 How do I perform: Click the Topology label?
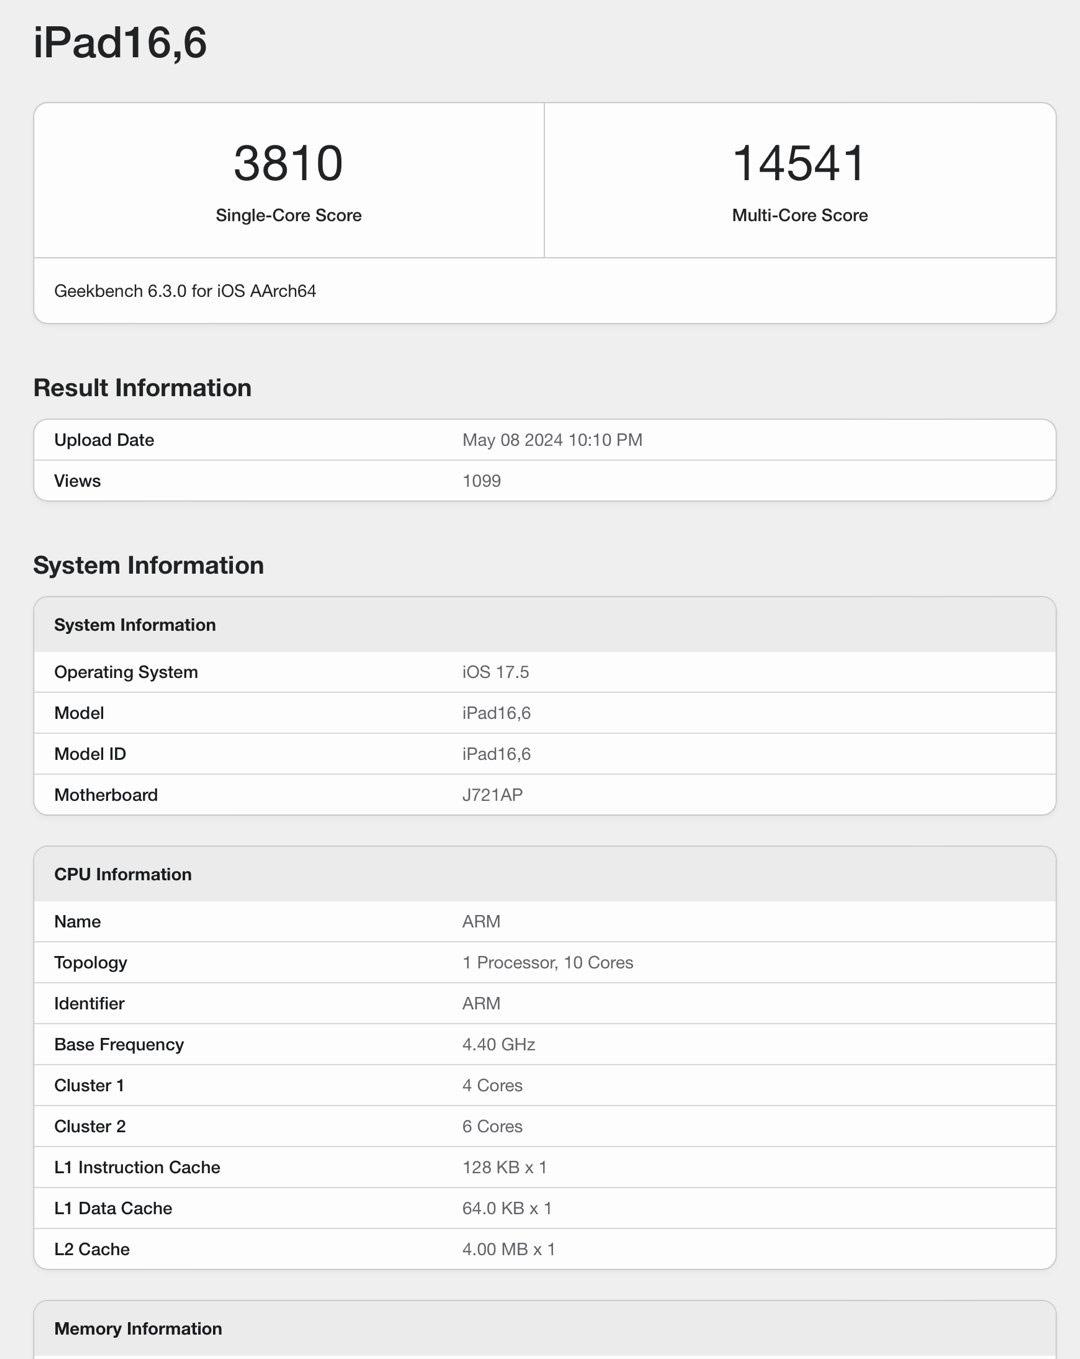tap(90, 963)
